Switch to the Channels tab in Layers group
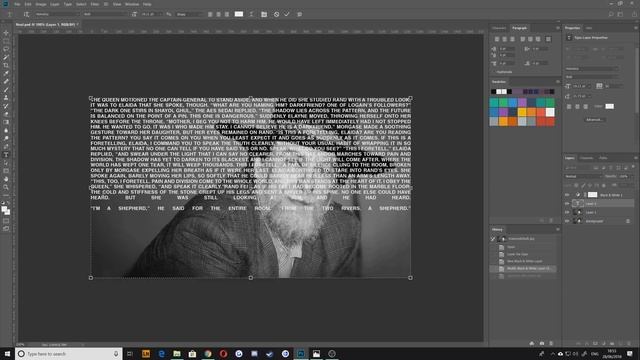The height and width of the screenshot is (360, 640). 587,158
